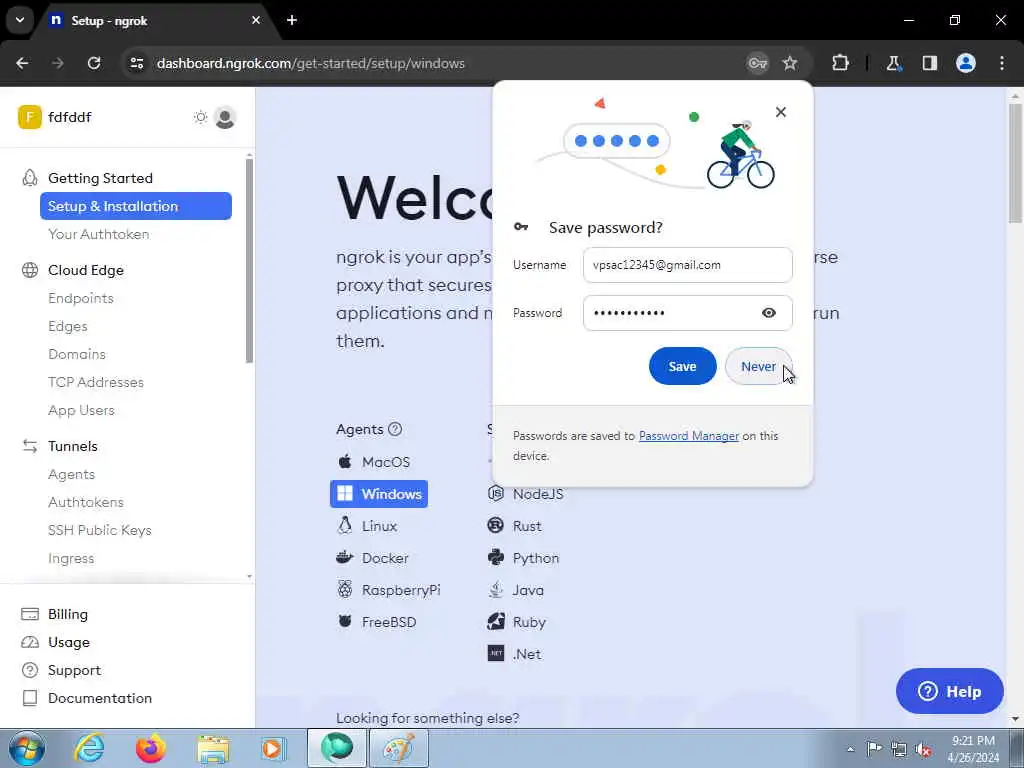Launch Firefox from taskbar

tap(151, 748)
